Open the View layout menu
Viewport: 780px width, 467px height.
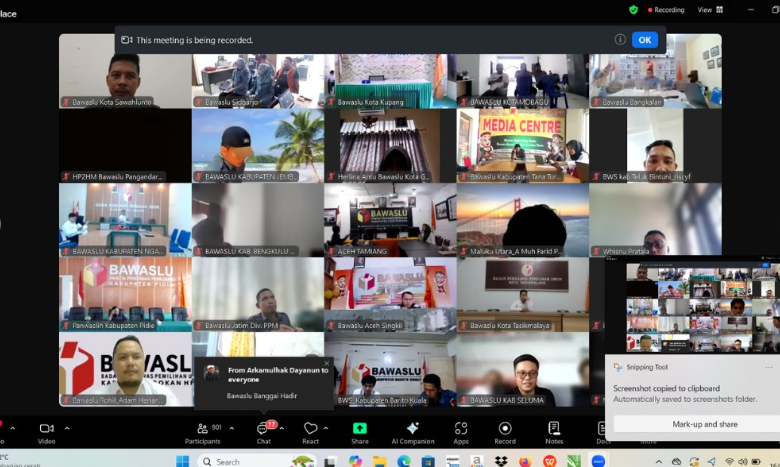(709, 9)
